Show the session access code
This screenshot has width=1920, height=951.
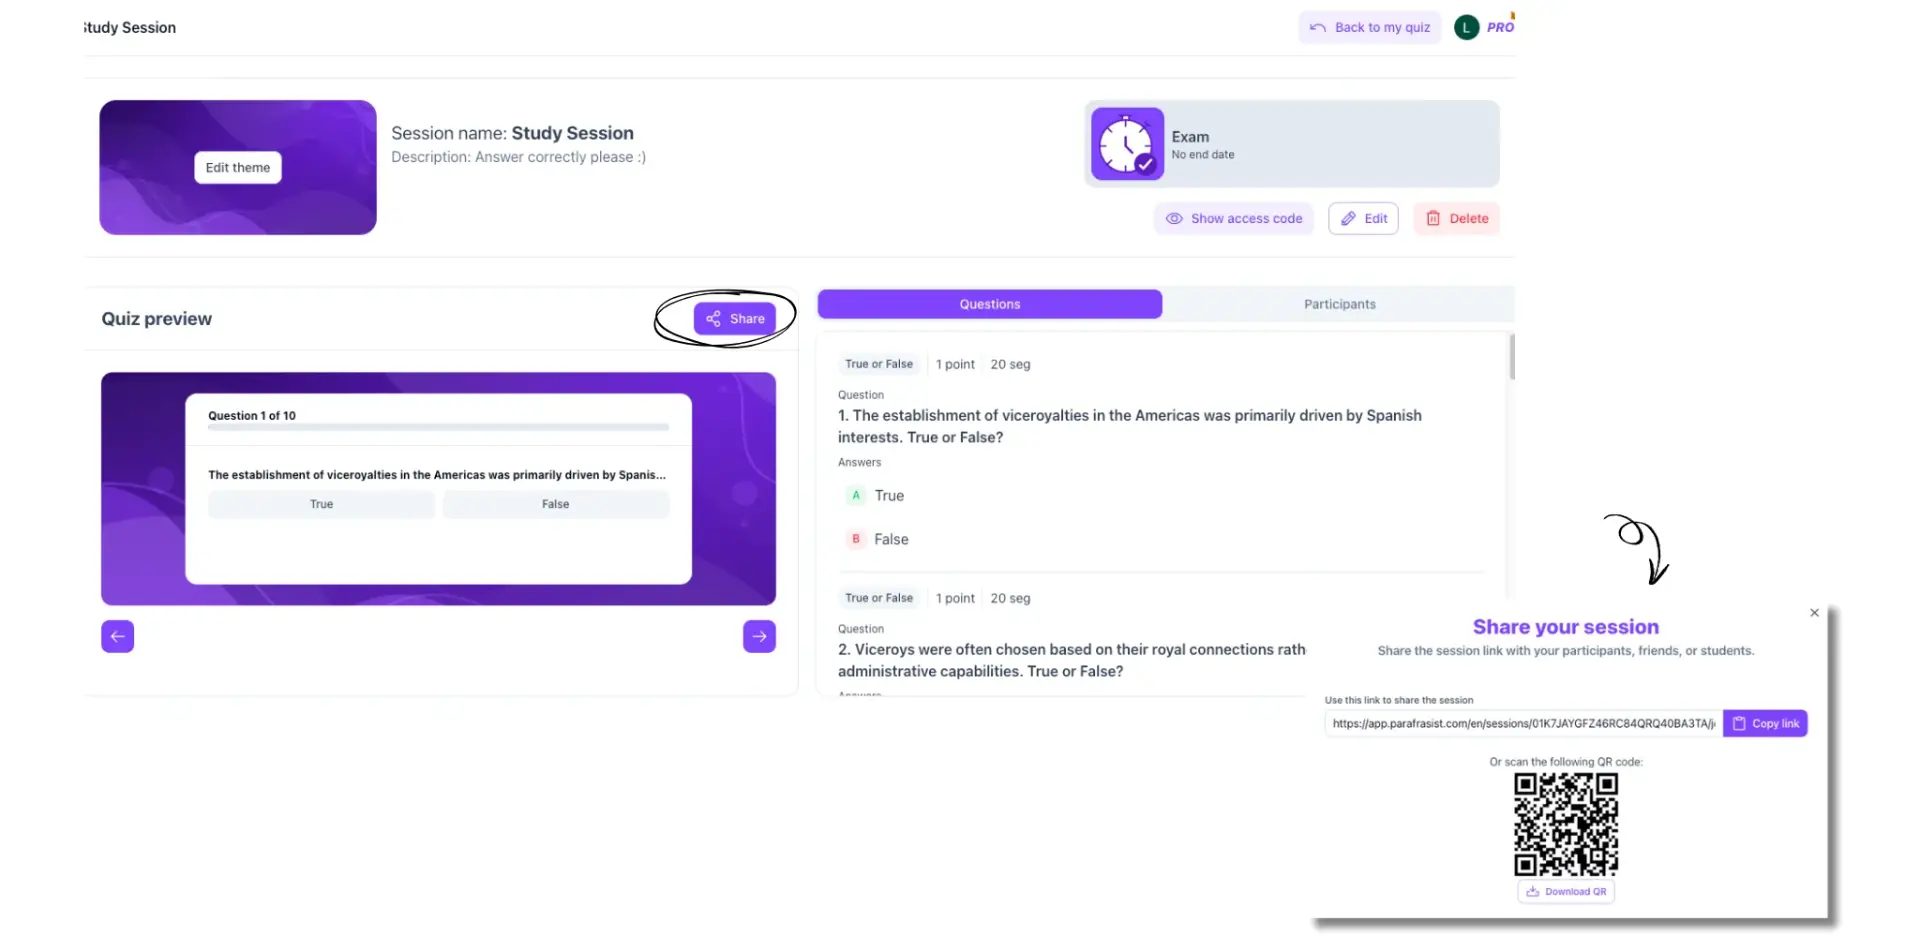[1234, 219]
